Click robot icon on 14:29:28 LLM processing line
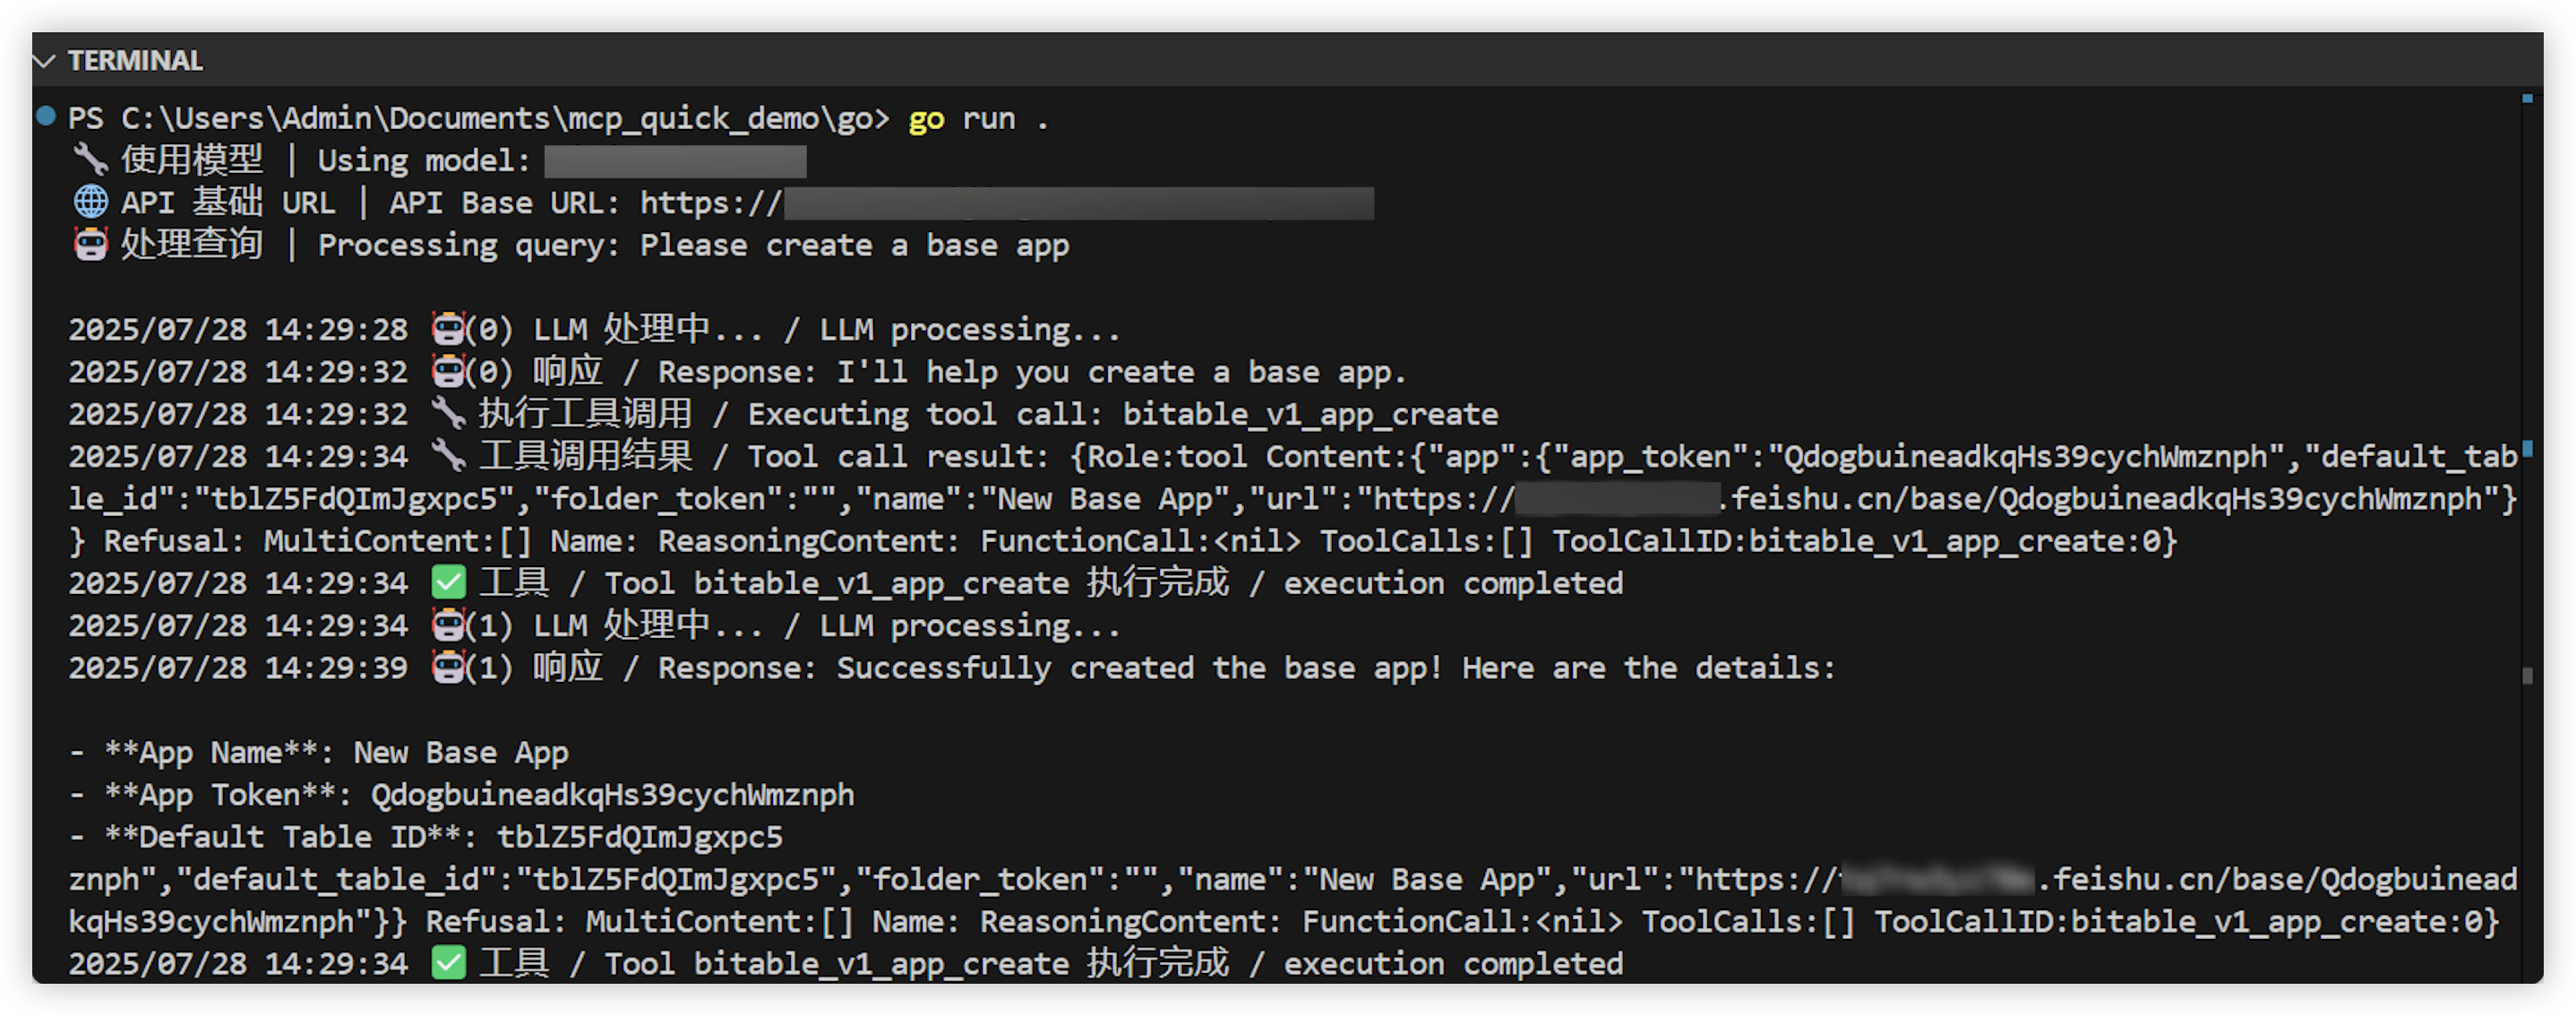This screenshot has width=2576, height=1016. pyautogui.click(x=447, y=328)
